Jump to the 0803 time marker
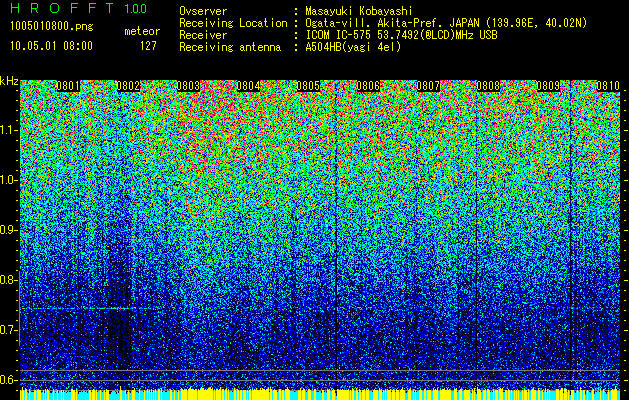The width and height of the screenshot is (629, 400). (x=189, y=86)
